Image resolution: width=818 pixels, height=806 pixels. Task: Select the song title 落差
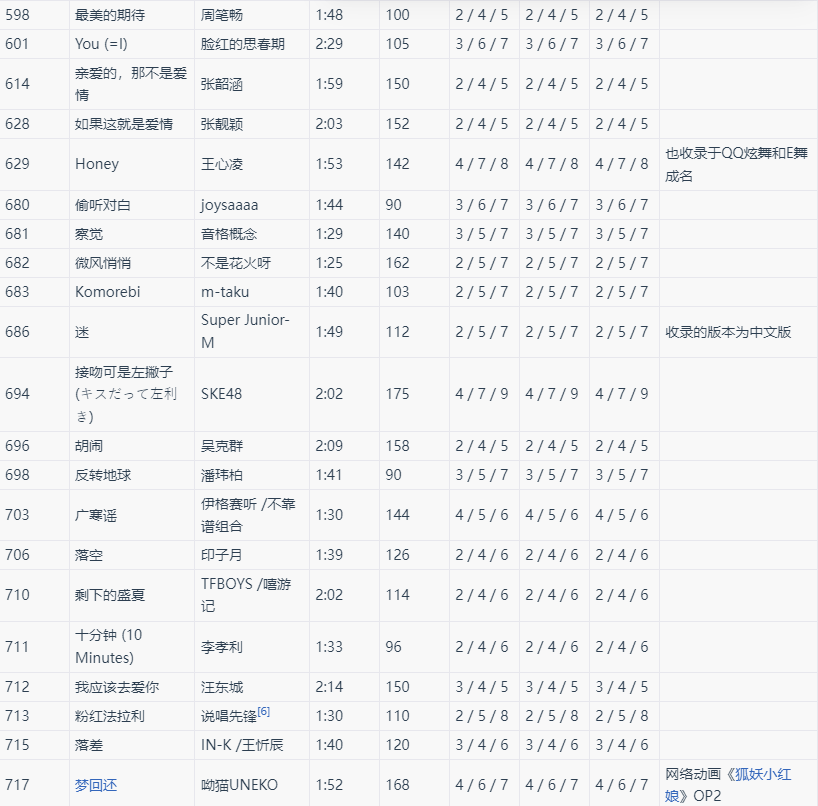pyautogui.click(x=89, y=745)
